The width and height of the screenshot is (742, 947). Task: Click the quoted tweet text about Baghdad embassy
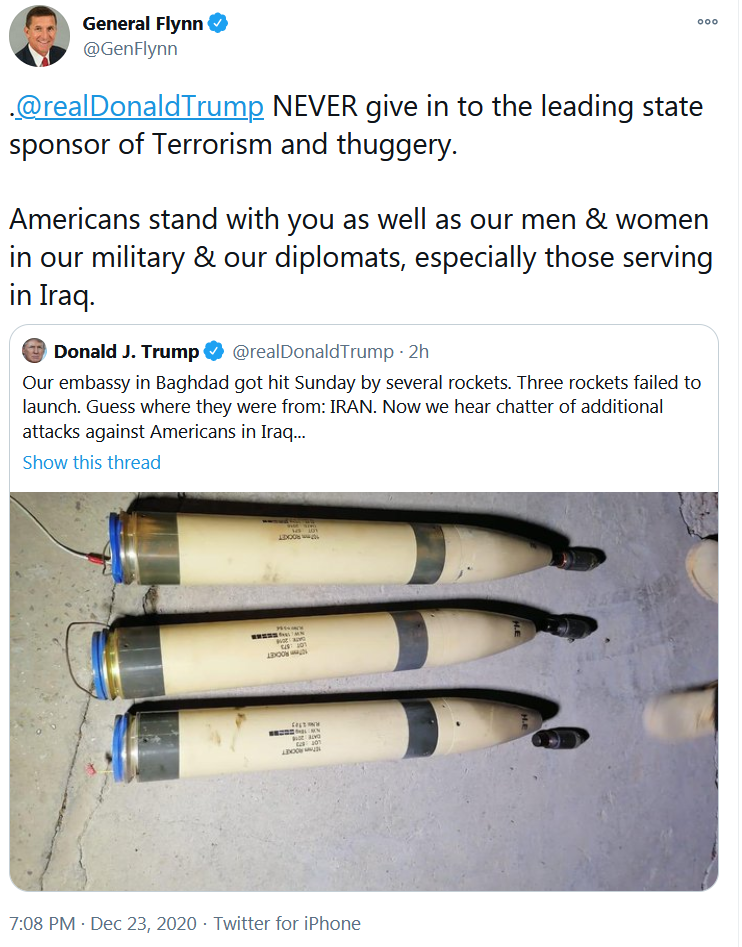(362, 407)
